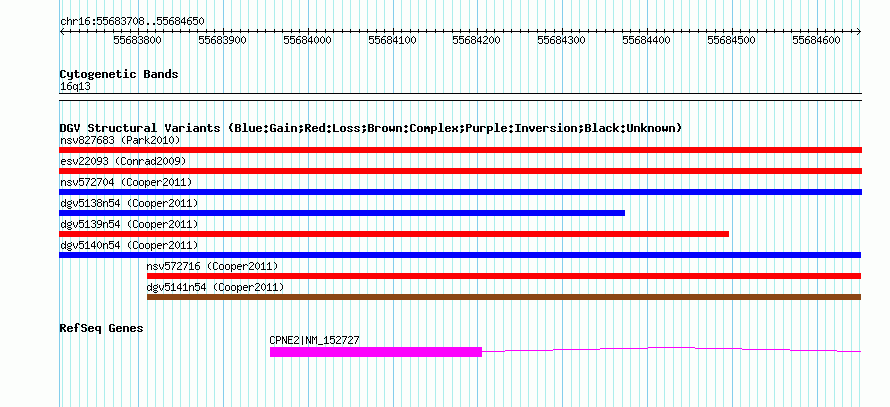Click the nsv572716 (Cooper2011) label
The image size is (890, 407).
click(x=212, y=266)
